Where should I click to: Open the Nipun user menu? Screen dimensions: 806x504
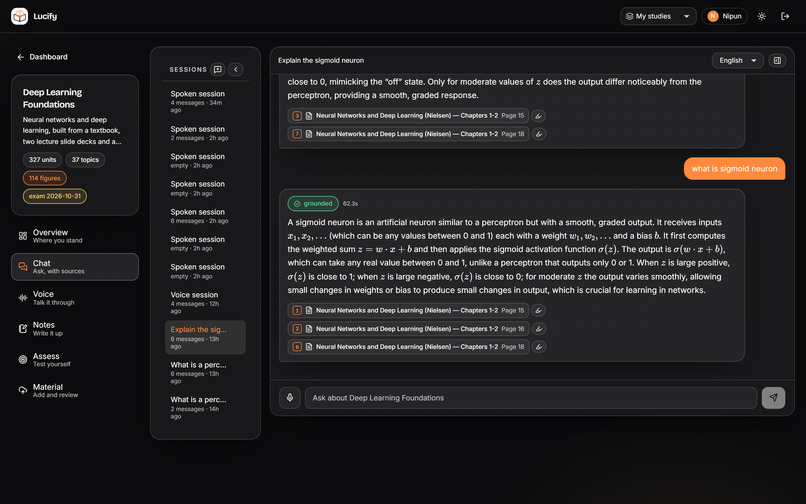pyautogui.click(x=724, y=16)
